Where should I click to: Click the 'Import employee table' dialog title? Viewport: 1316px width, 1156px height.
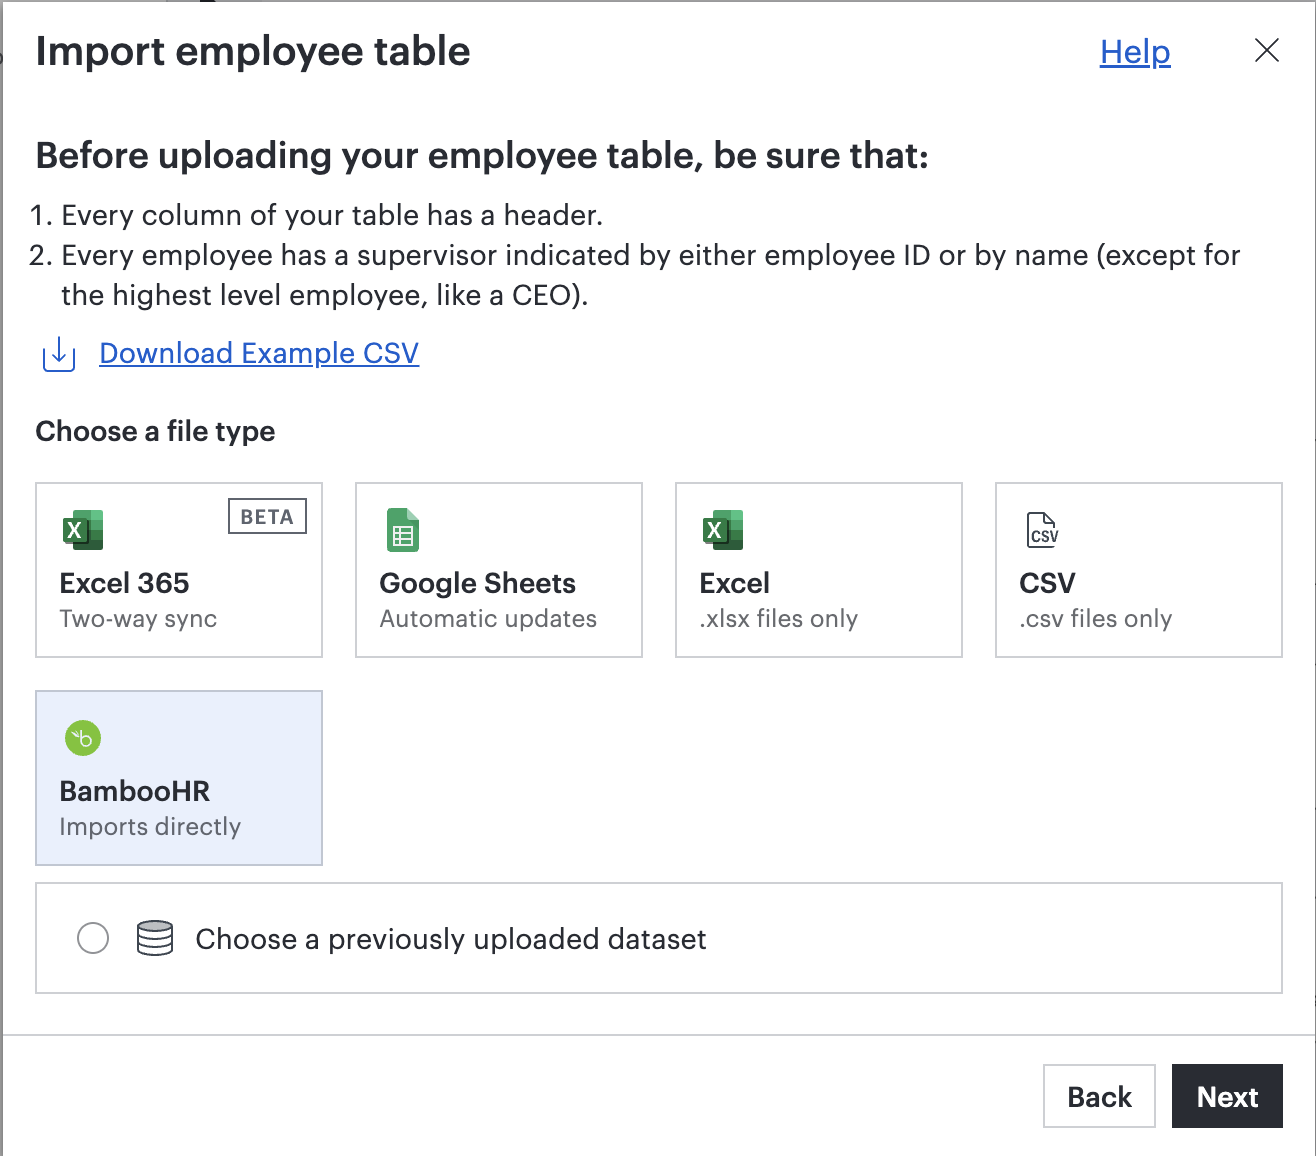click(x=253, y=51)
